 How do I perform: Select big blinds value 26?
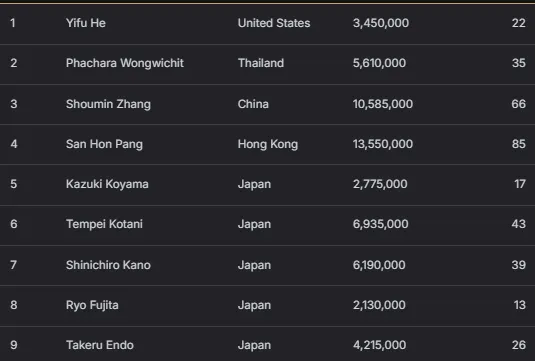click(519, 345)
